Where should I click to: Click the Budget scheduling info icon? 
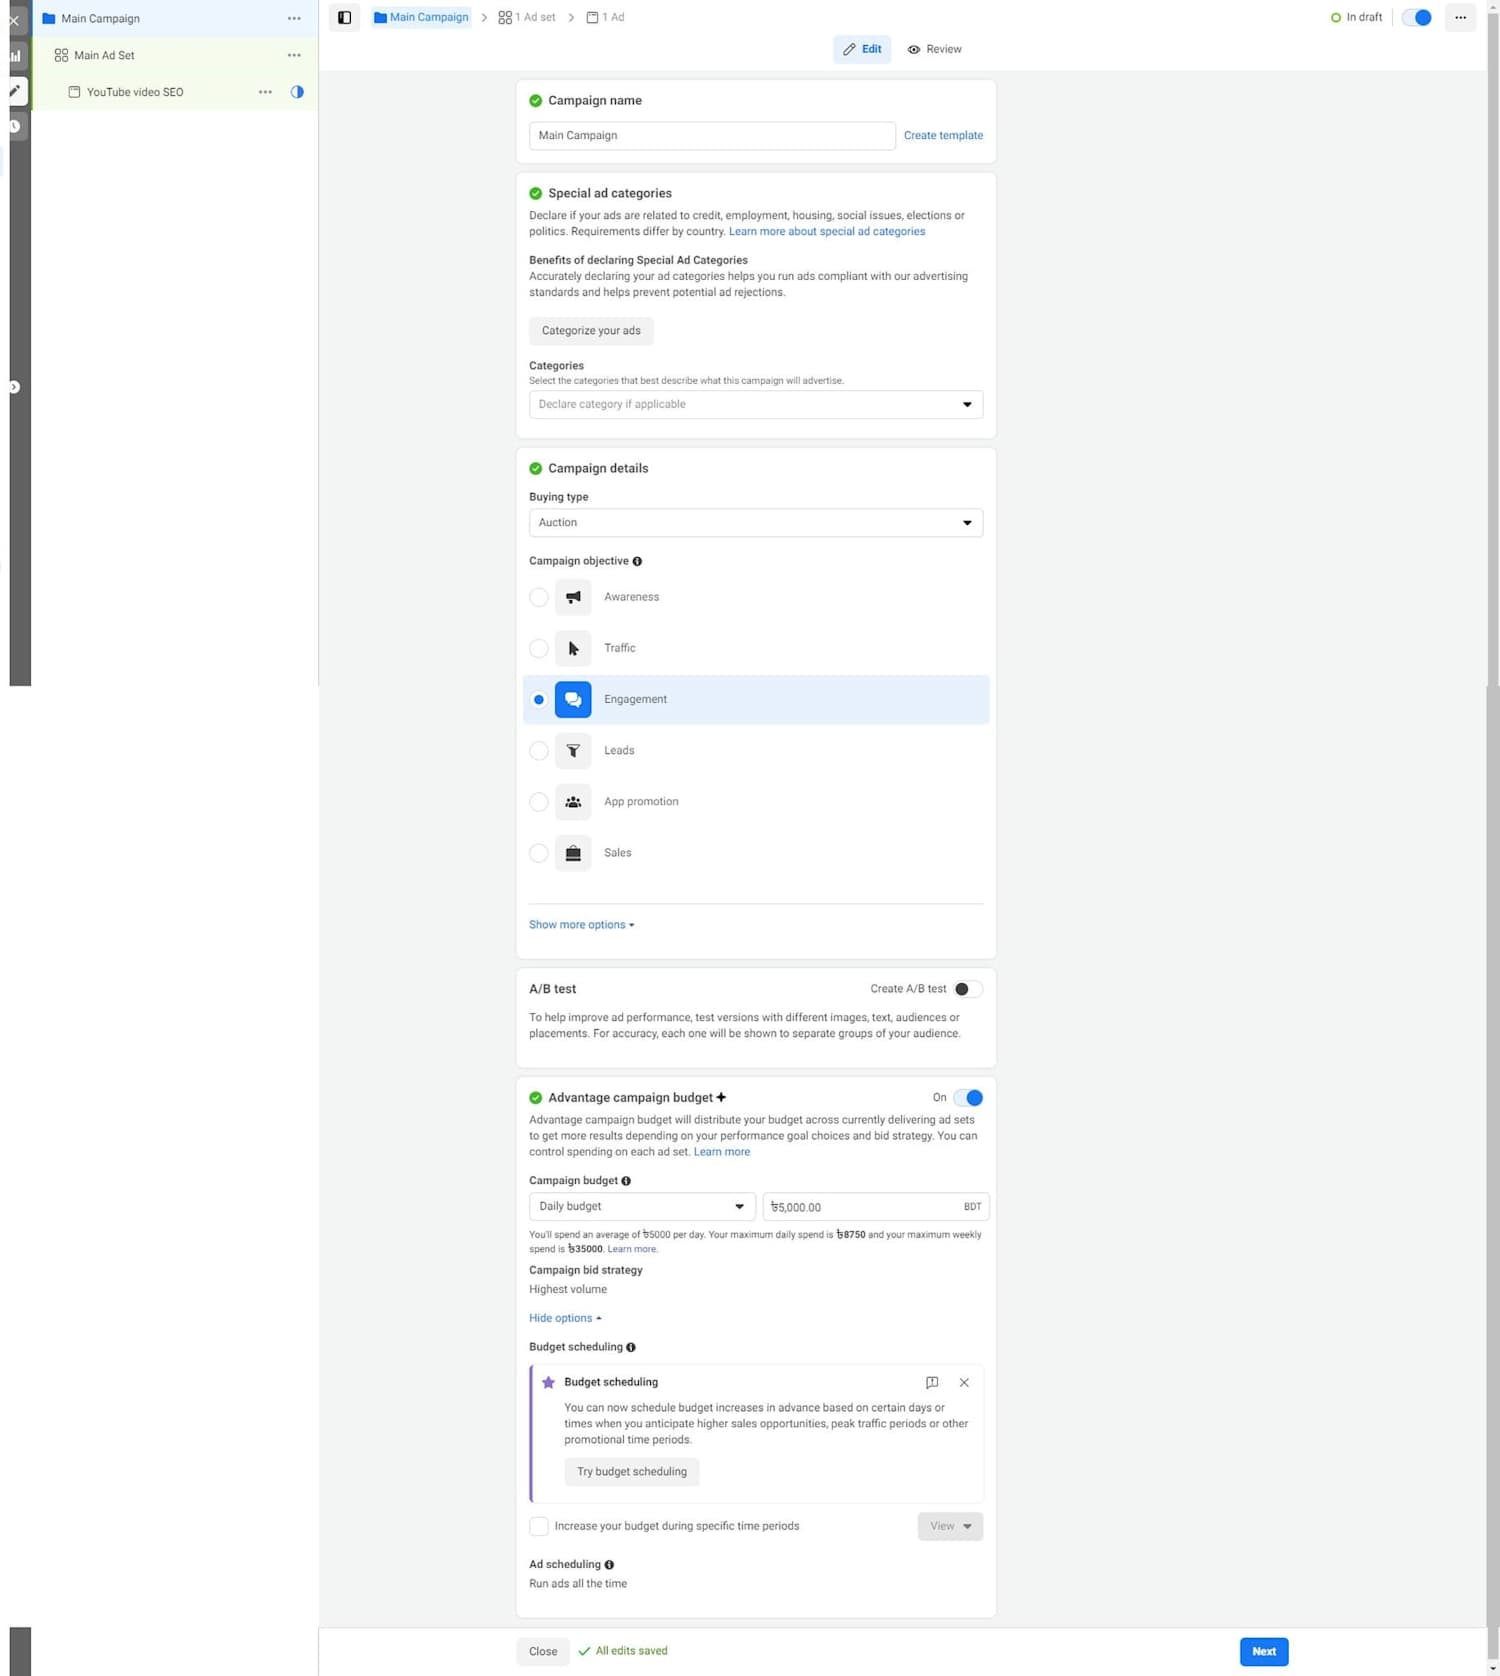pyautogui.click(x=631, y=1347)
